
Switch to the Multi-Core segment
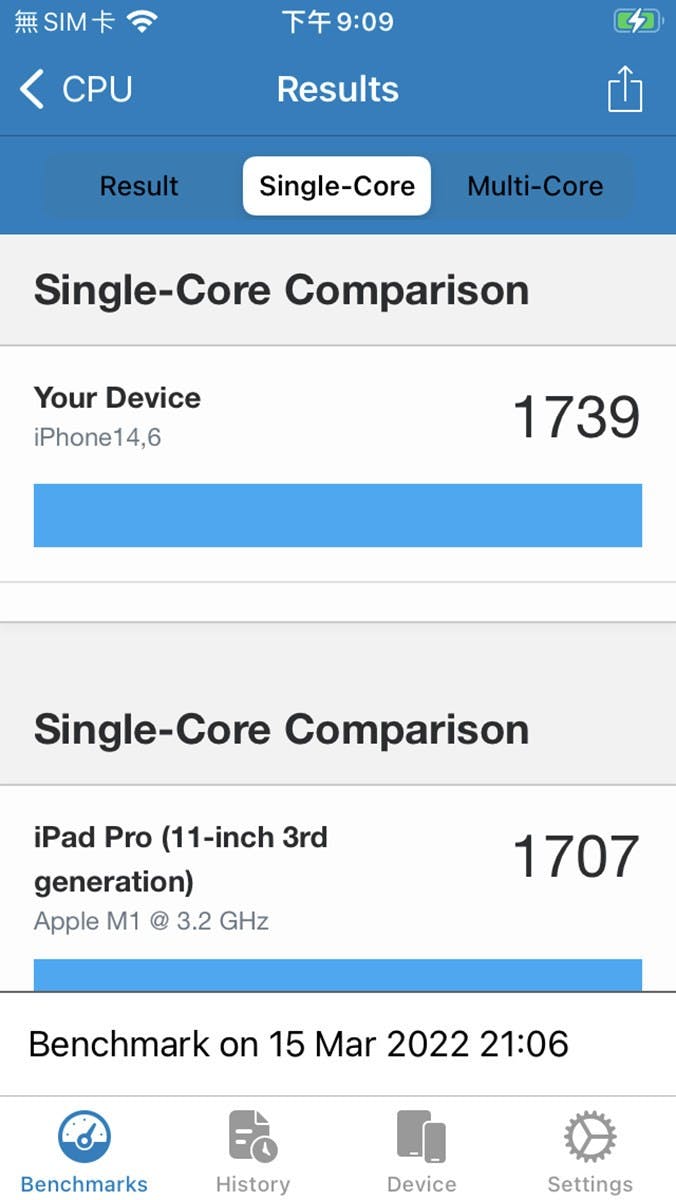pos(535,186)
